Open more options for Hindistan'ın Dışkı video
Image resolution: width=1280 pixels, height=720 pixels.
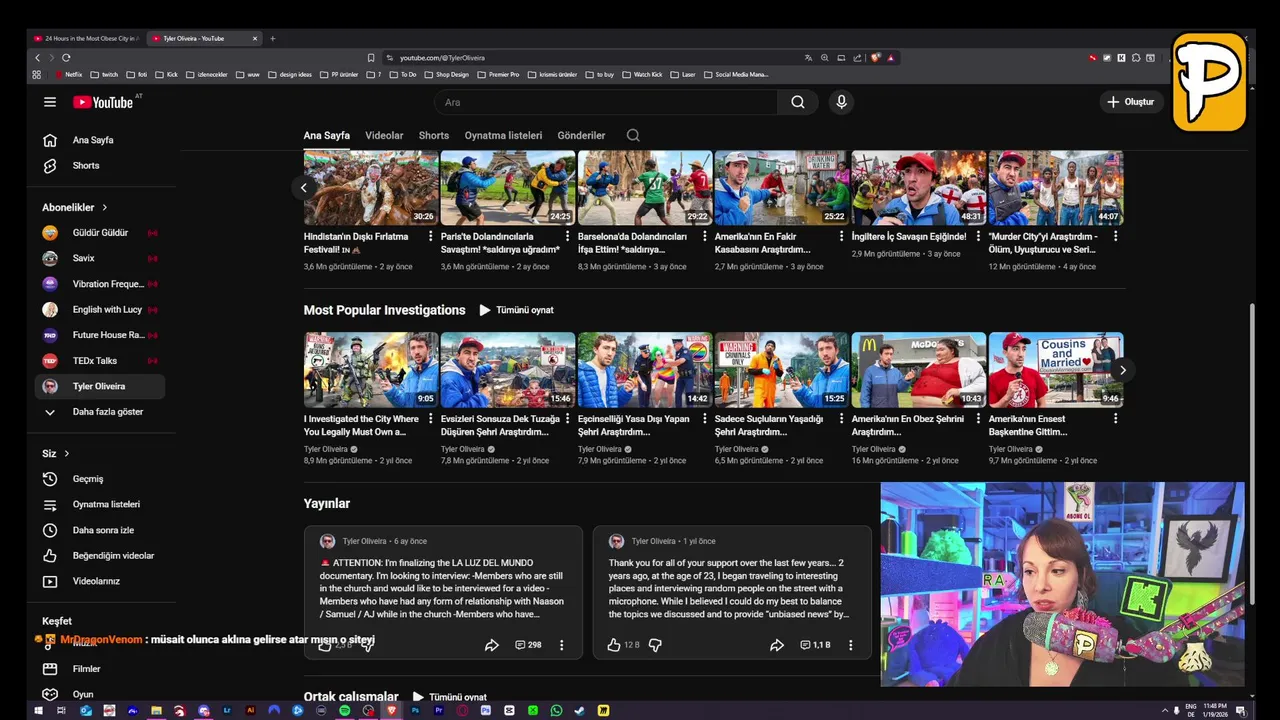(x=431, y=237)
